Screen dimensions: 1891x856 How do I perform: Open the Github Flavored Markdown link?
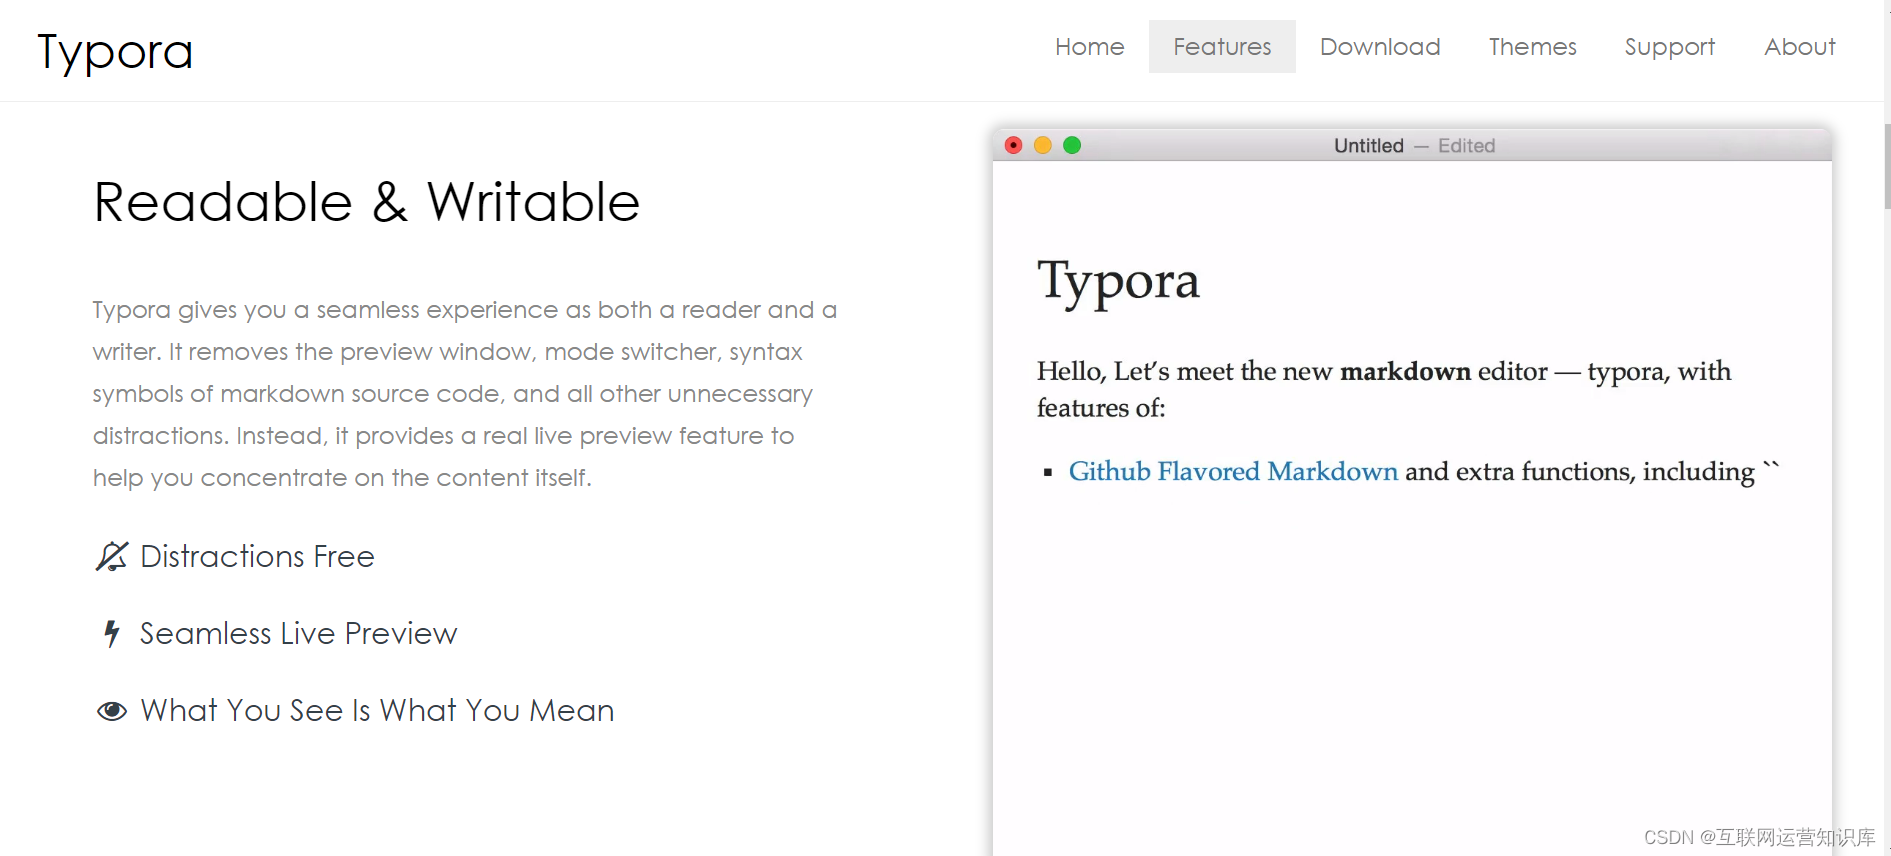point(1233,471)
